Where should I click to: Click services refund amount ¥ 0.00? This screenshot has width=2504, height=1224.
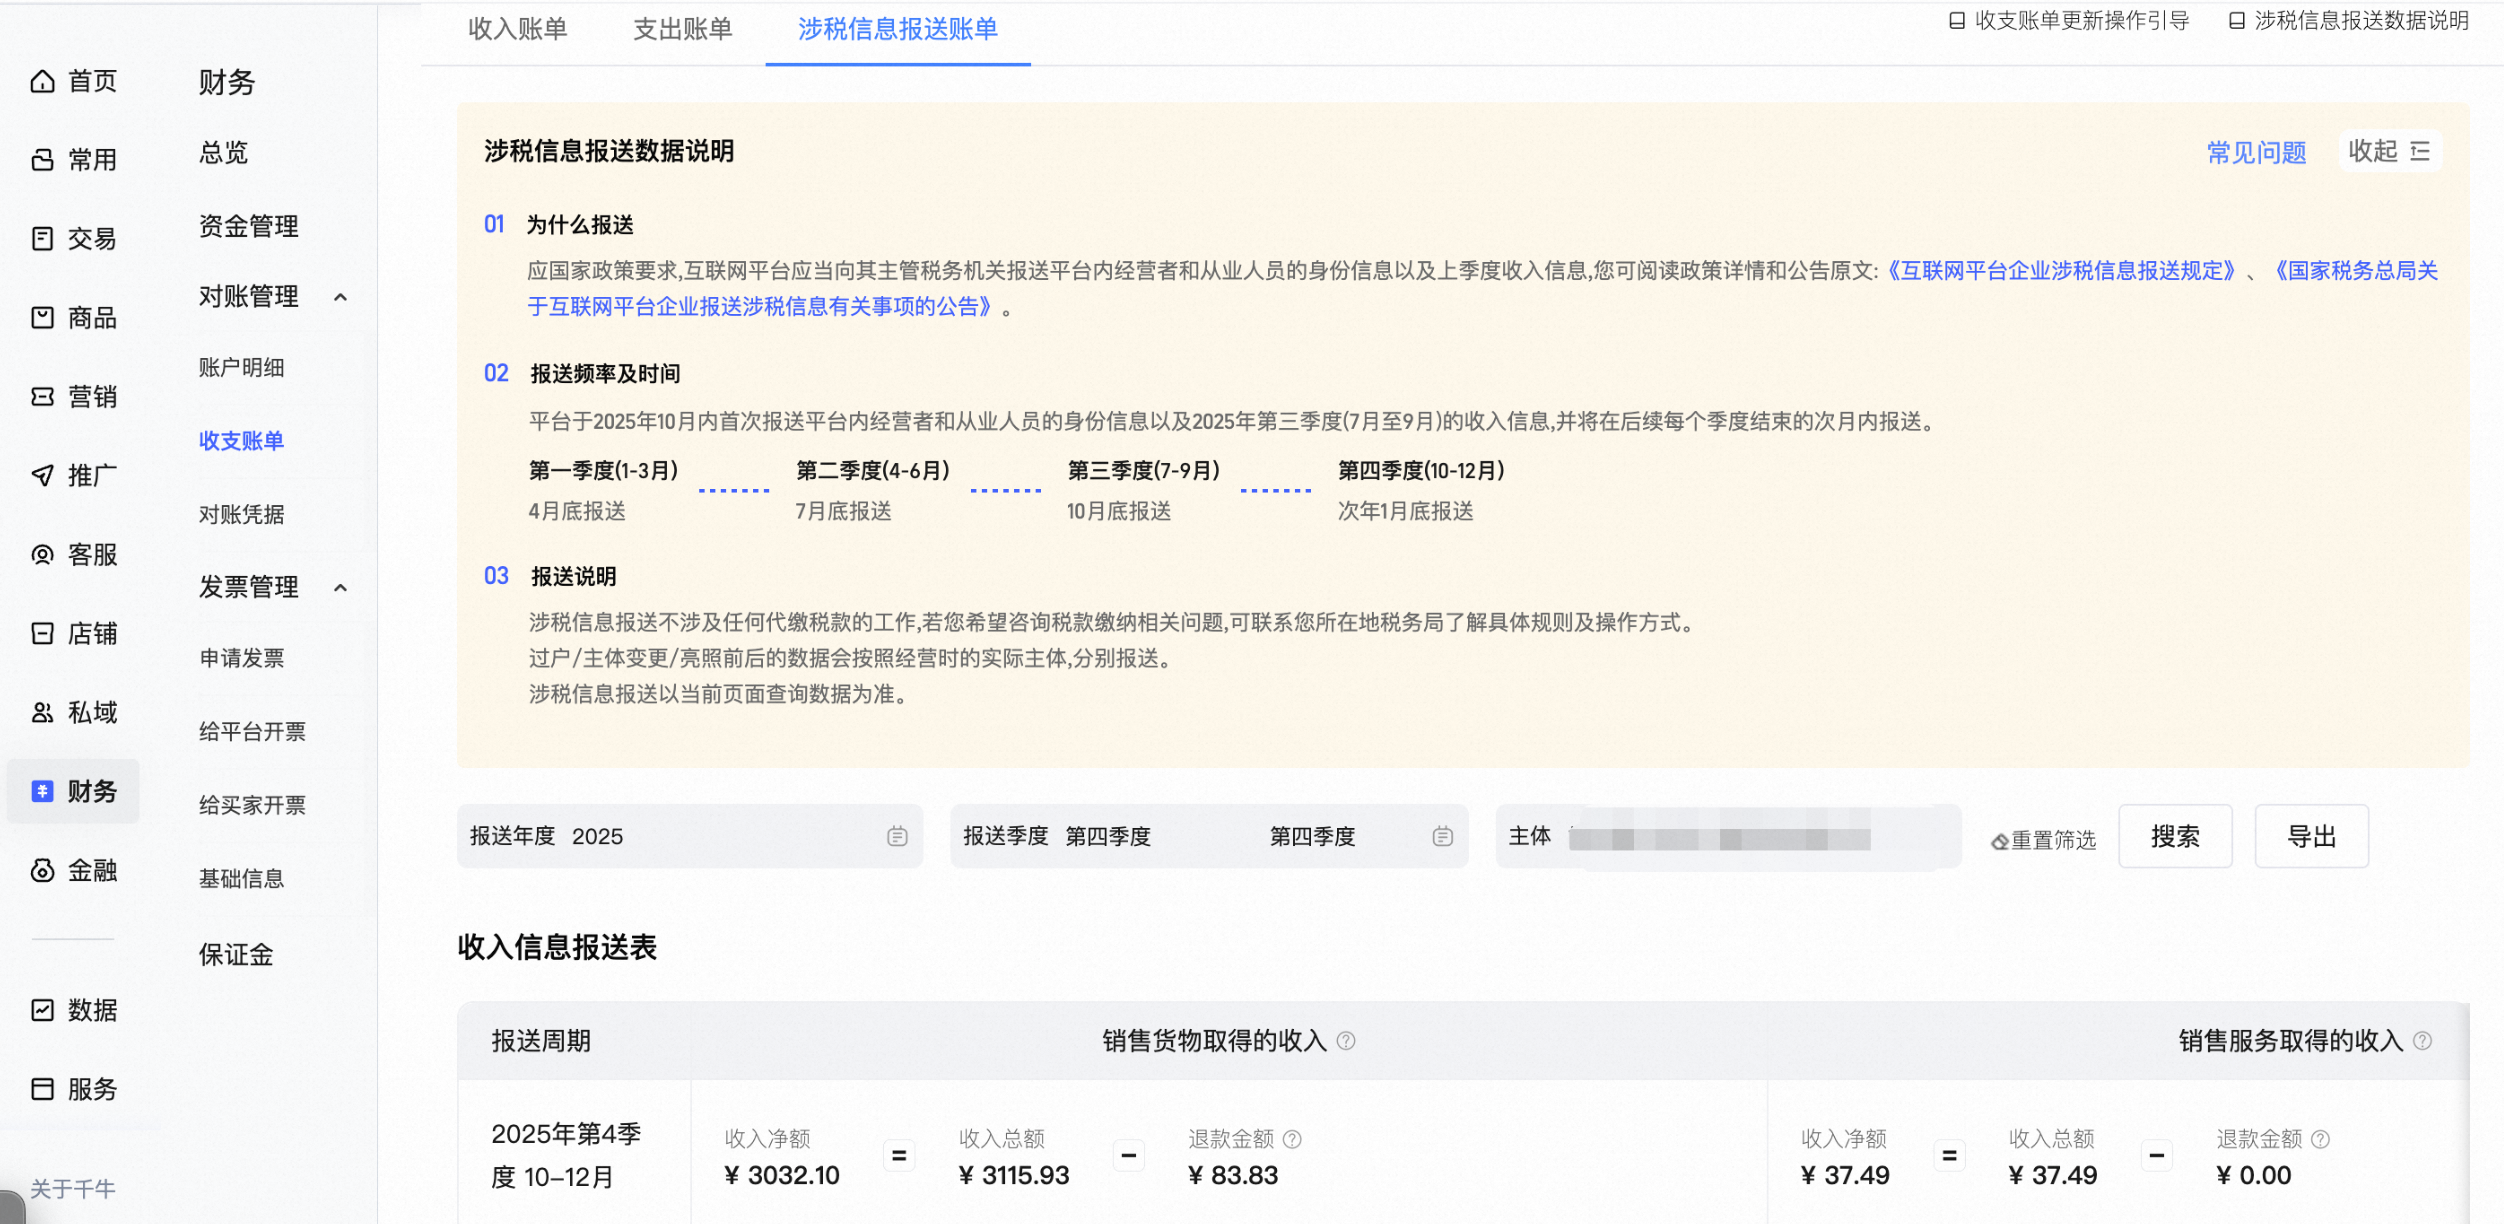(2253, 1175)
